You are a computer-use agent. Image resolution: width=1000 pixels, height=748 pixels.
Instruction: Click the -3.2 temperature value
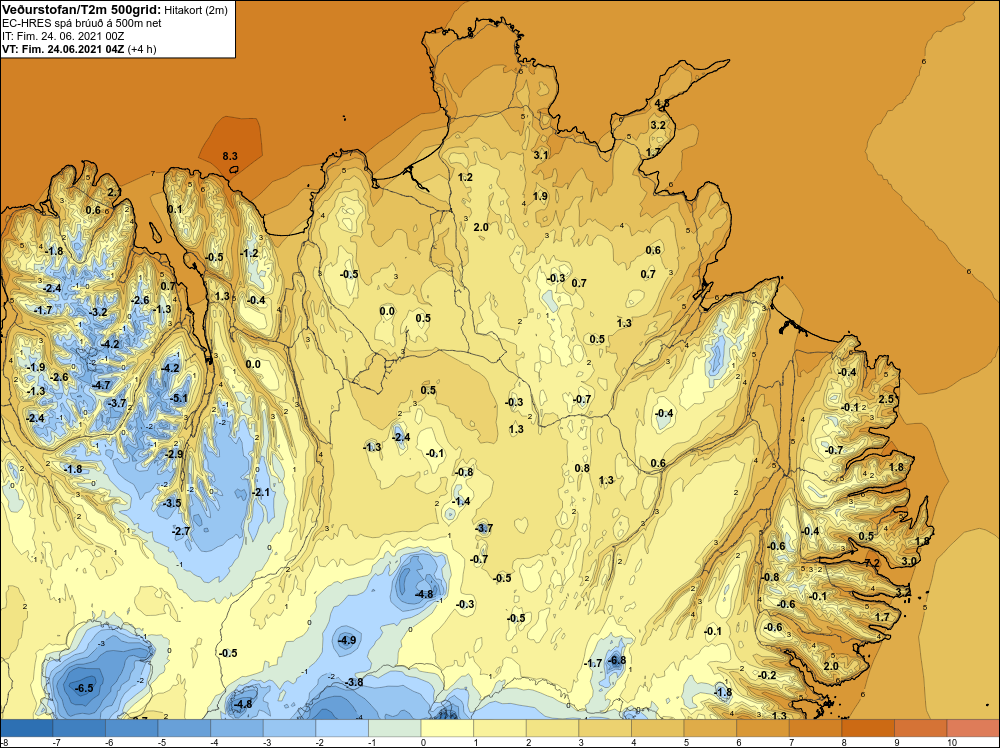click(x=98, y=312)
